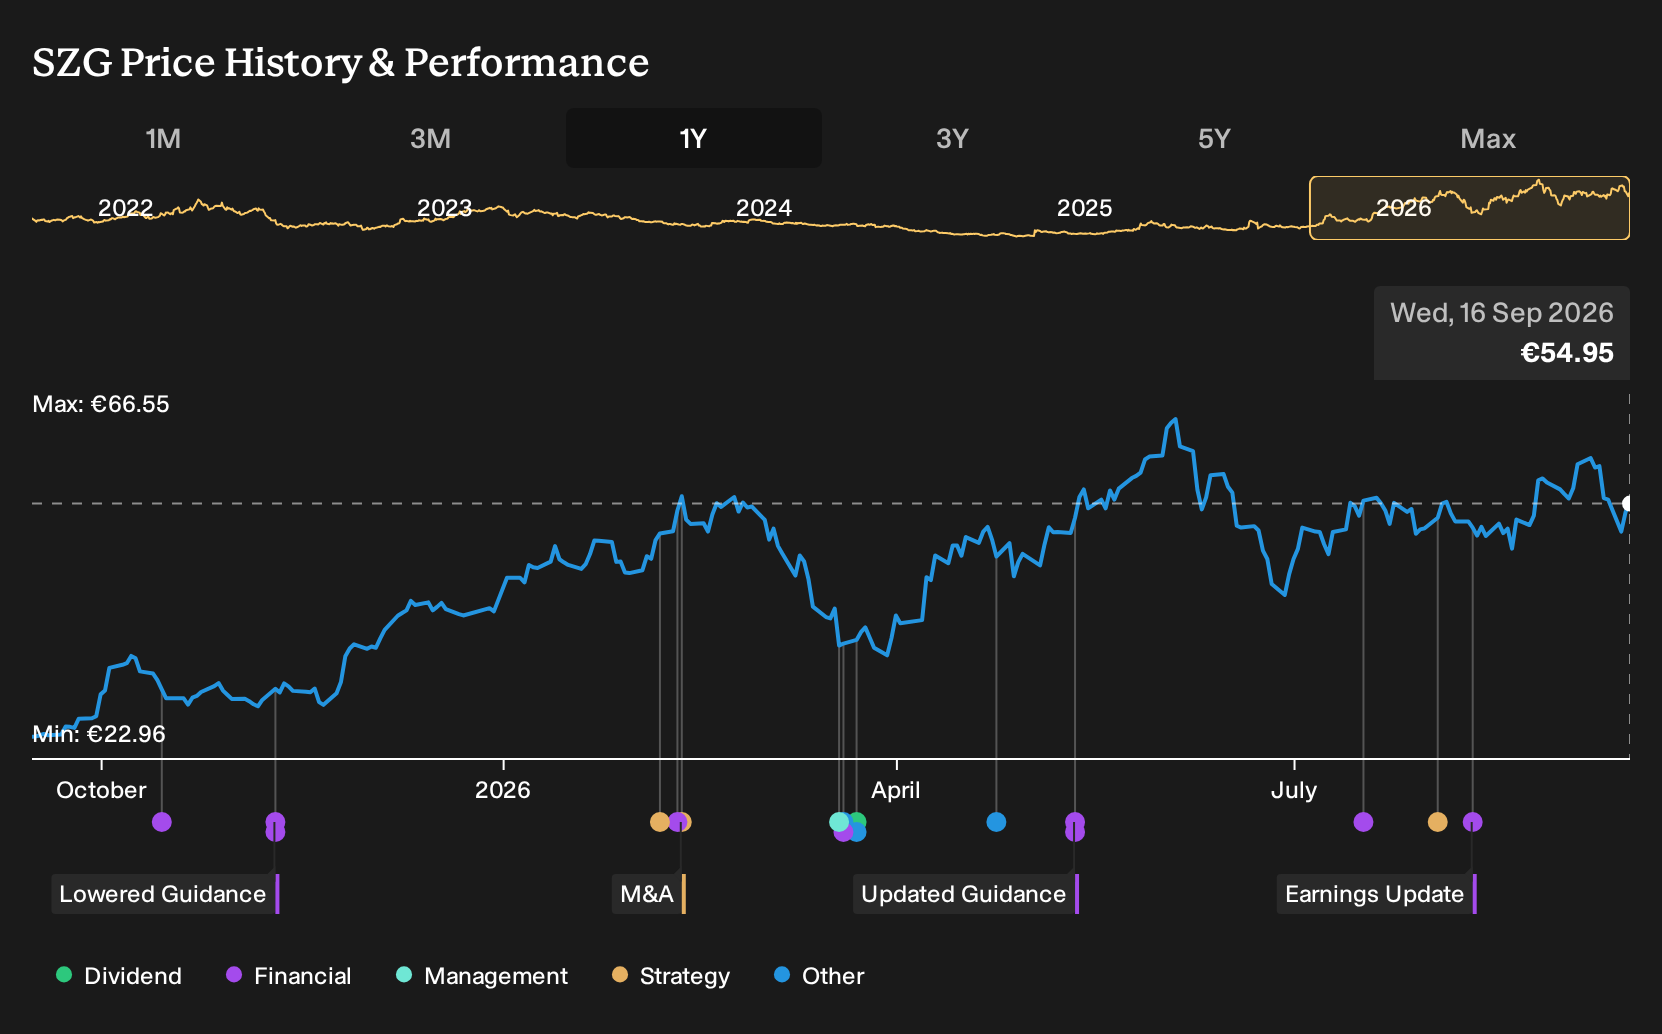Open the Lowered Guidance event label
1662x1034 pixels.
[x=165, y=894]
